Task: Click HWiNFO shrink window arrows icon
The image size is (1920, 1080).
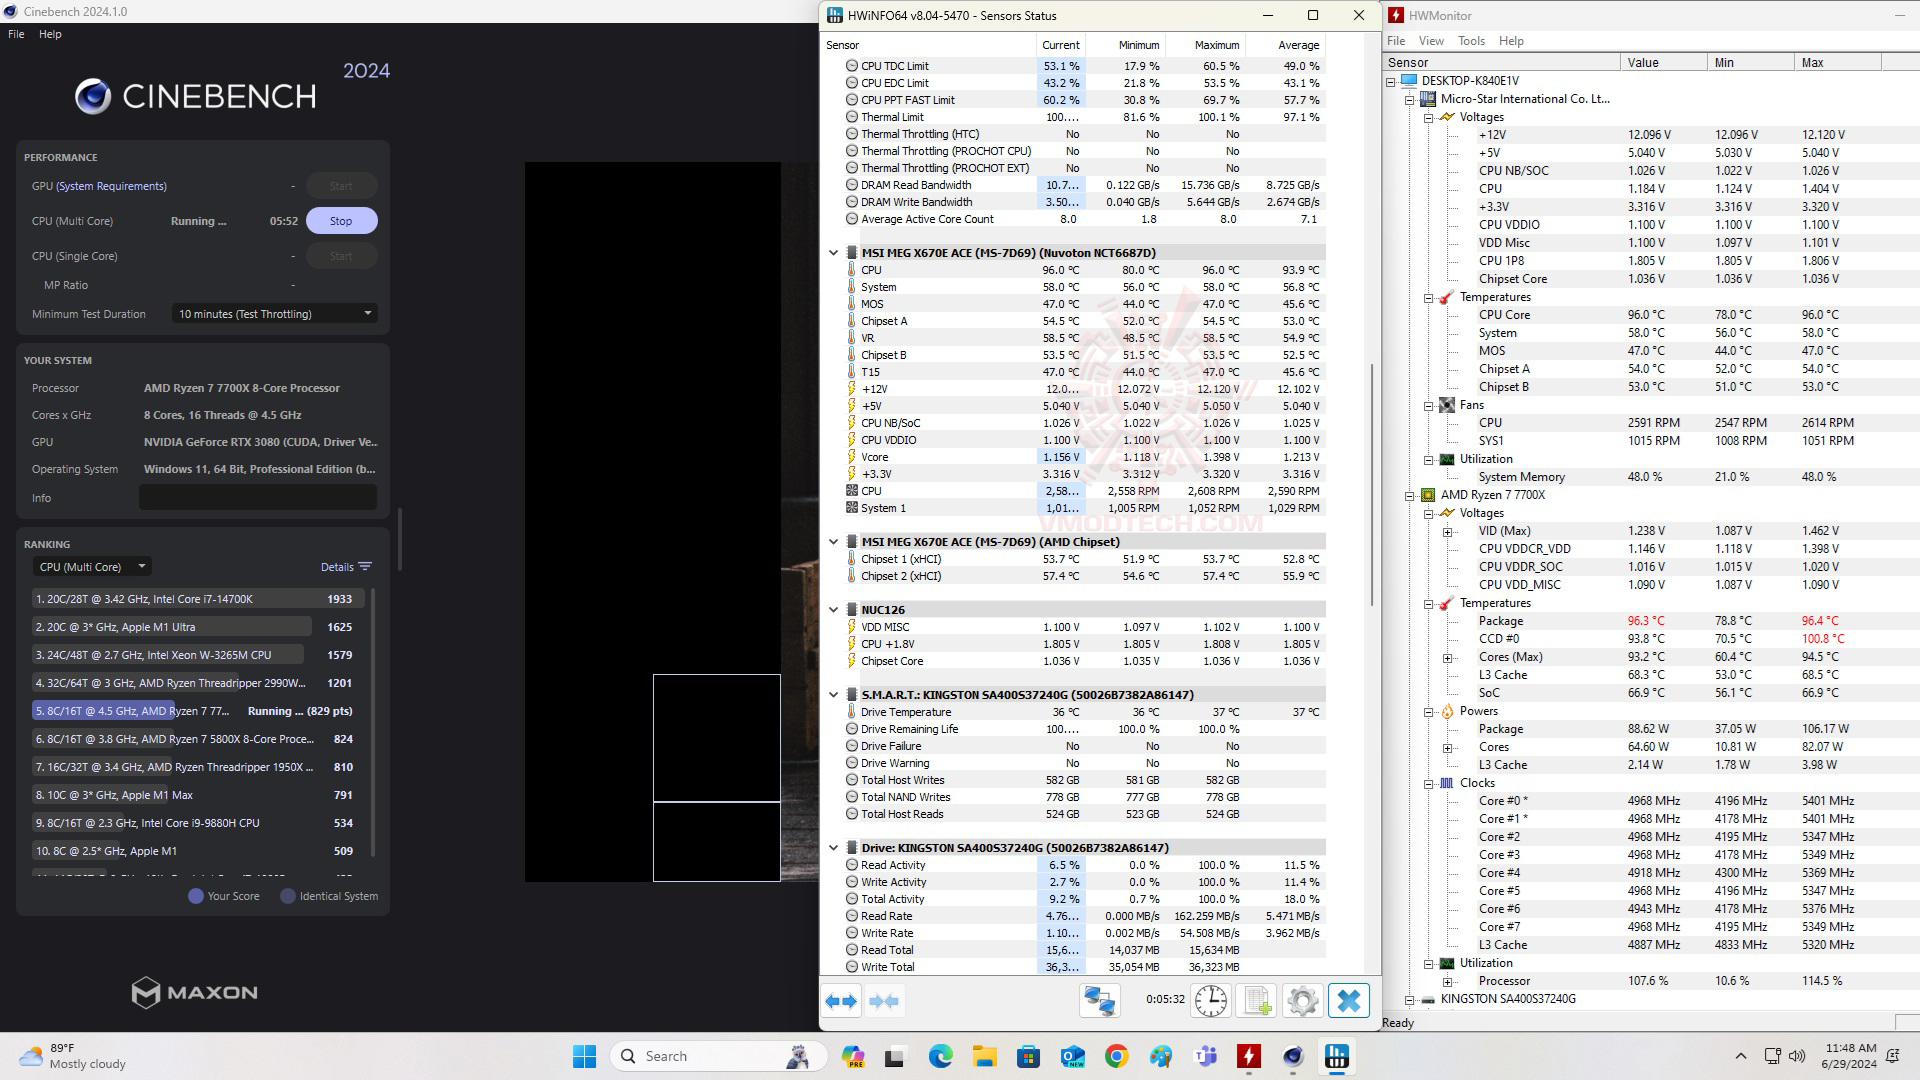Action: [x=884, y=1001]
